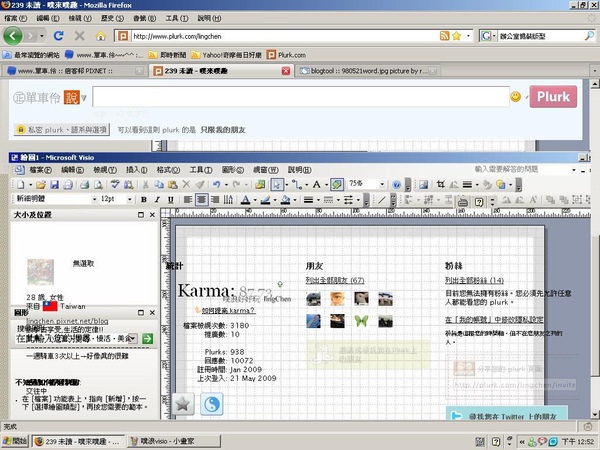Toggle Underline formatting
Screen dimensions: 600x450
pyautogui.click(x=171, y=200)
